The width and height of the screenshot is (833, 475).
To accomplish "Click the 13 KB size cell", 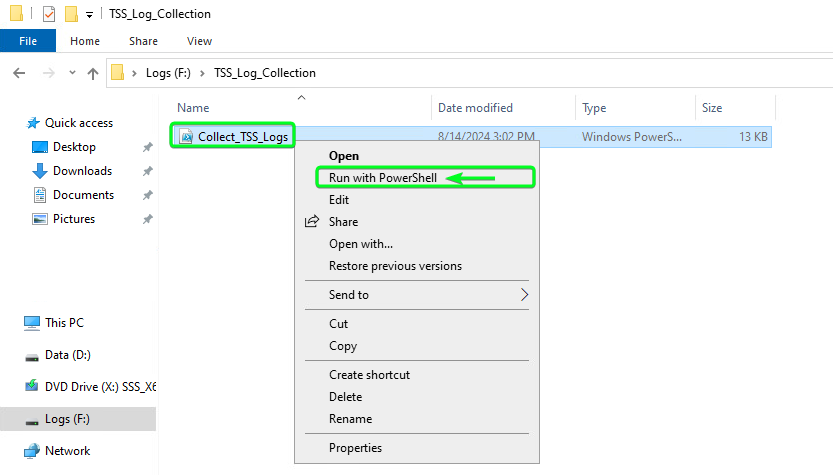I will coord(753,137).
